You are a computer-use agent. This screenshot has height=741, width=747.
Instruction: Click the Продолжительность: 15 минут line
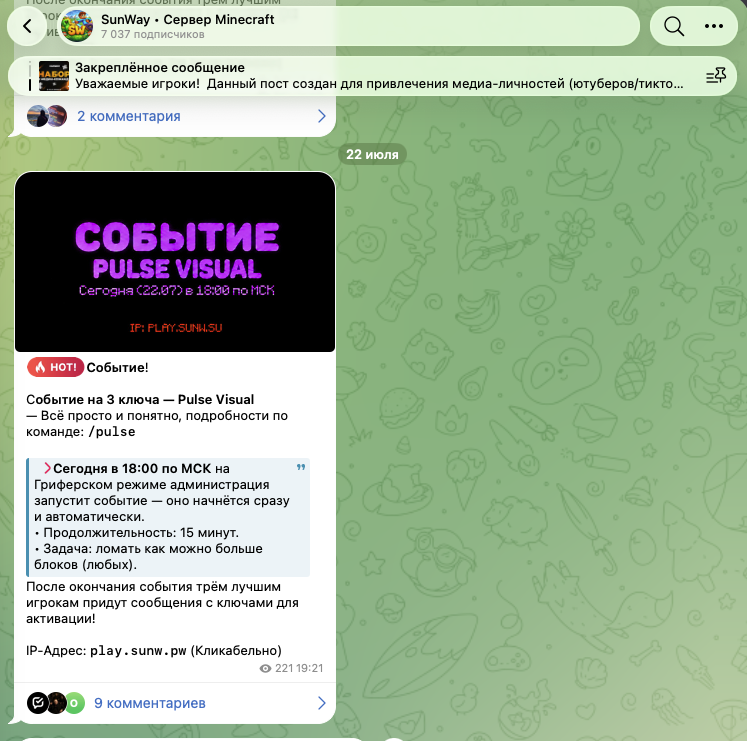[x=136, y=533]
